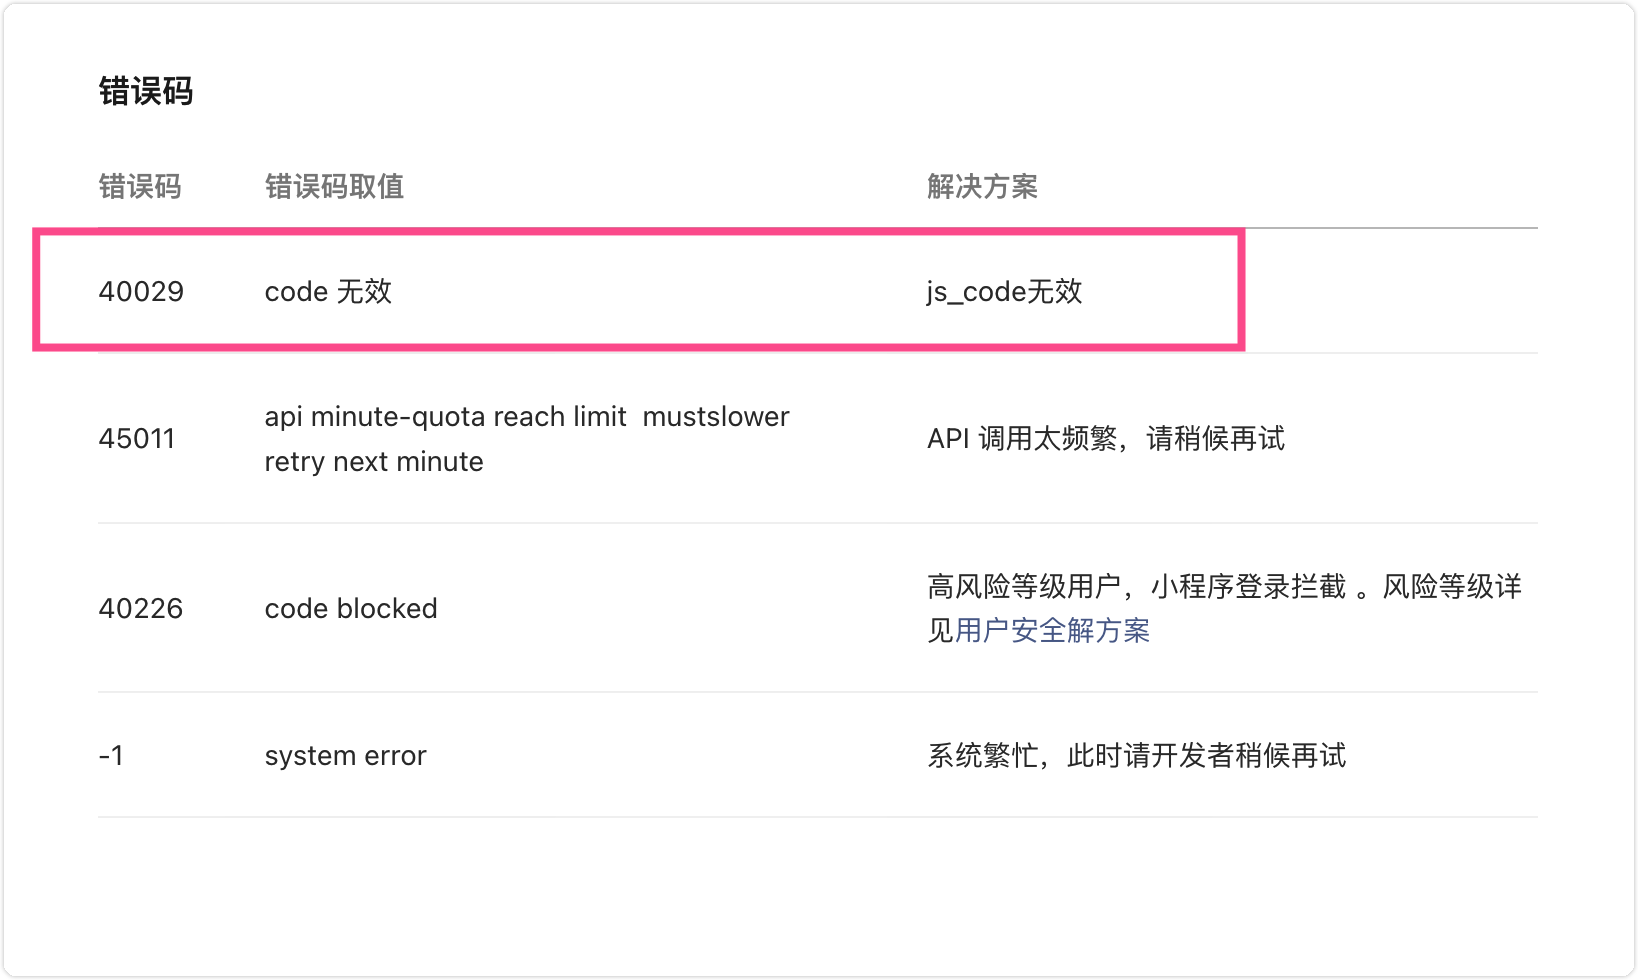Click the gray 错误码 column header

click(140, 187)
